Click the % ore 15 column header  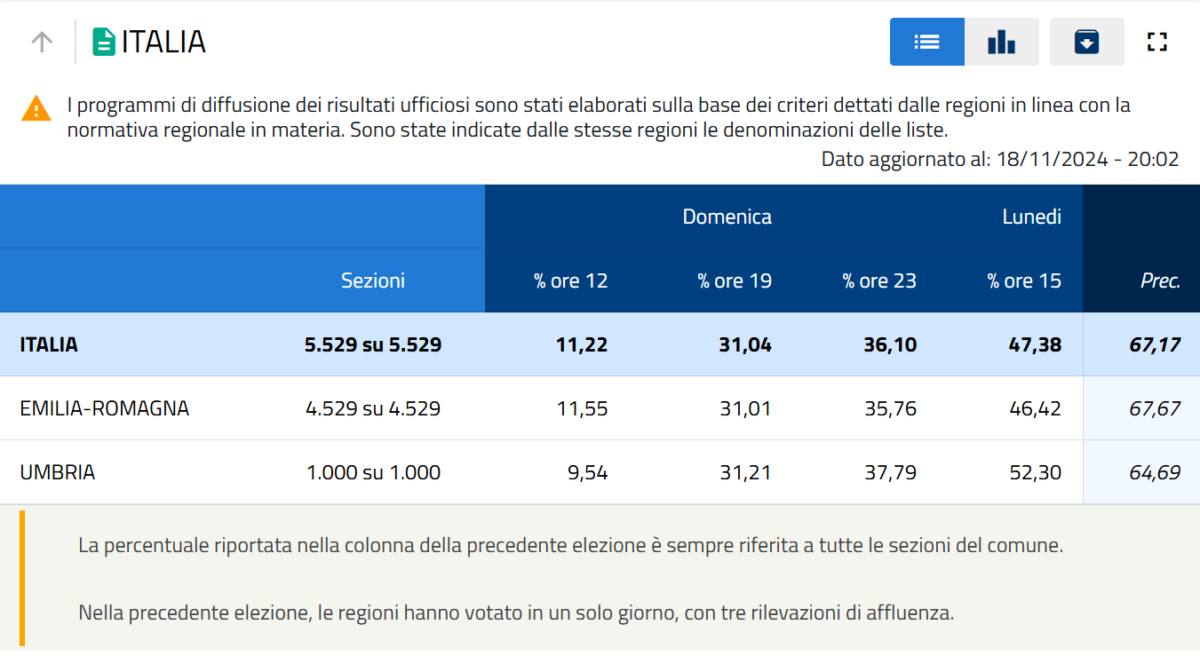click(x=1024, y=281)
